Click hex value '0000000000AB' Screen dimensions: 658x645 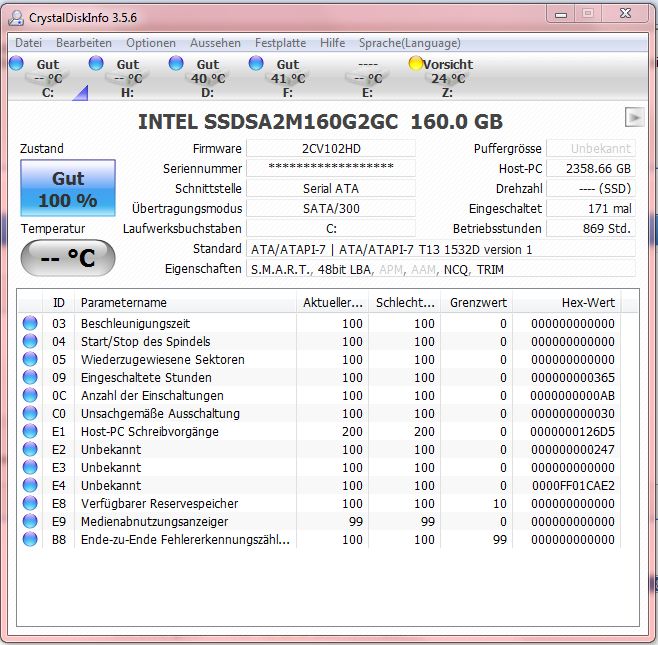[572, 395]
